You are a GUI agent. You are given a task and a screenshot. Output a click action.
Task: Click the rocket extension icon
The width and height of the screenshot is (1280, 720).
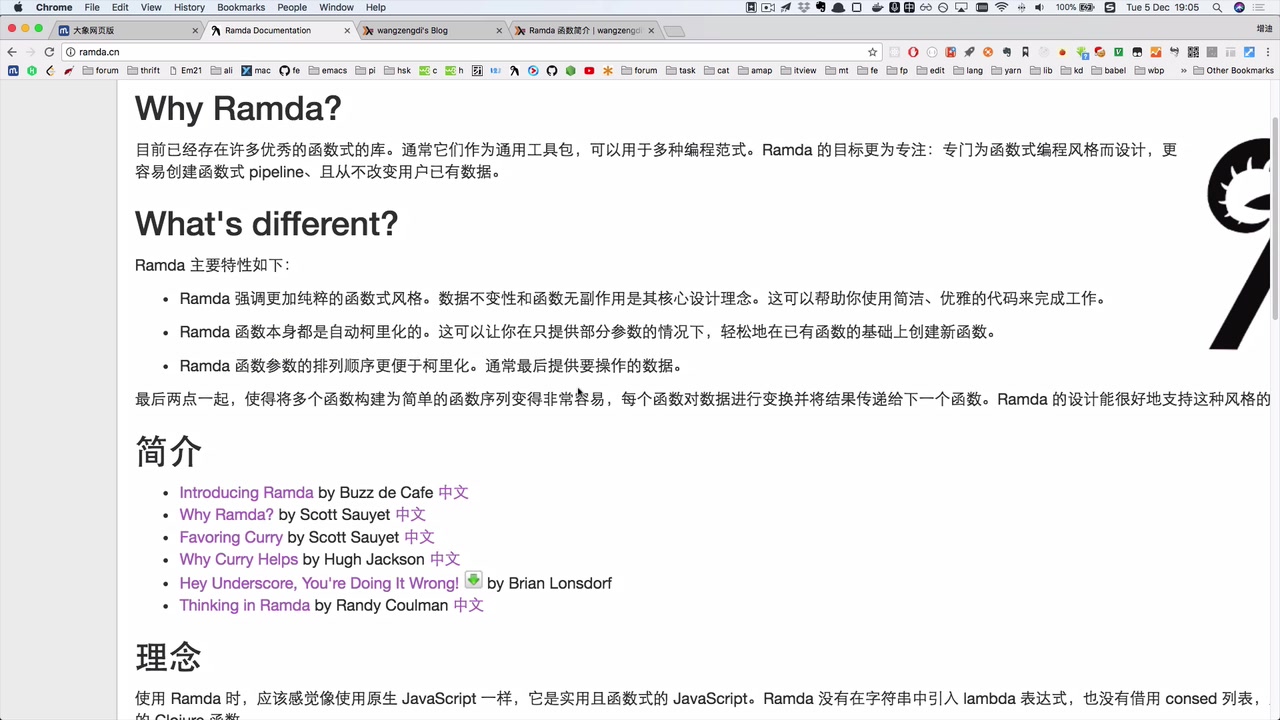pos(969,52)
